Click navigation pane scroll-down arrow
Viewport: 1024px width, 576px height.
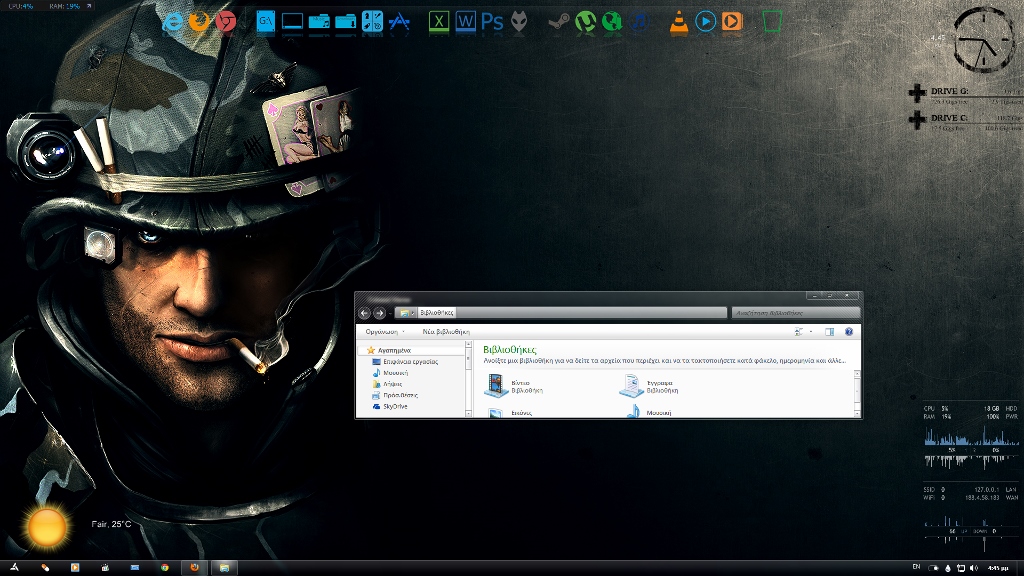click(468, 413)
